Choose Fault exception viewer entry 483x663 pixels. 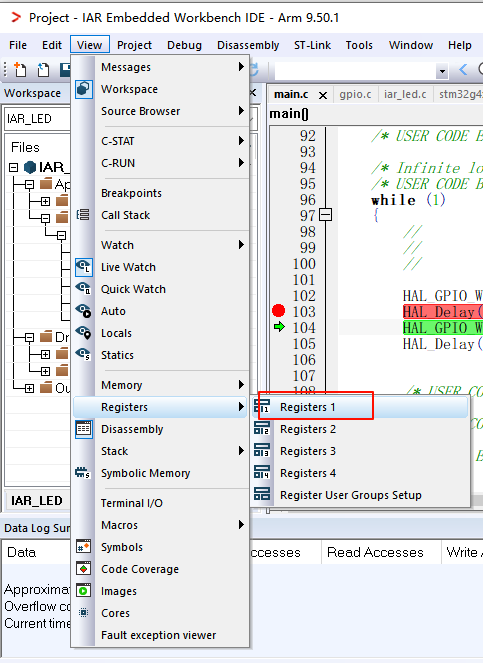point(161,635)
